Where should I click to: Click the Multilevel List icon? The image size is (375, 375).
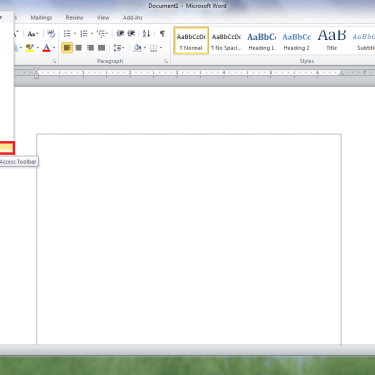tap(101, 34)
